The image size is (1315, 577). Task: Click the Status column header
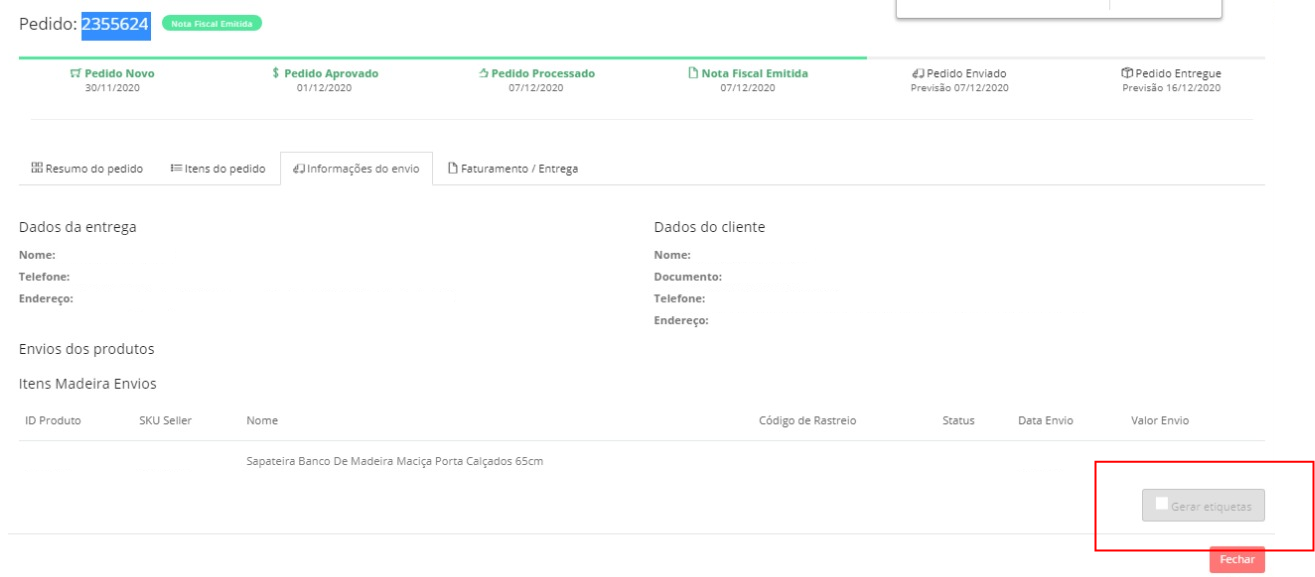point(958,421)
